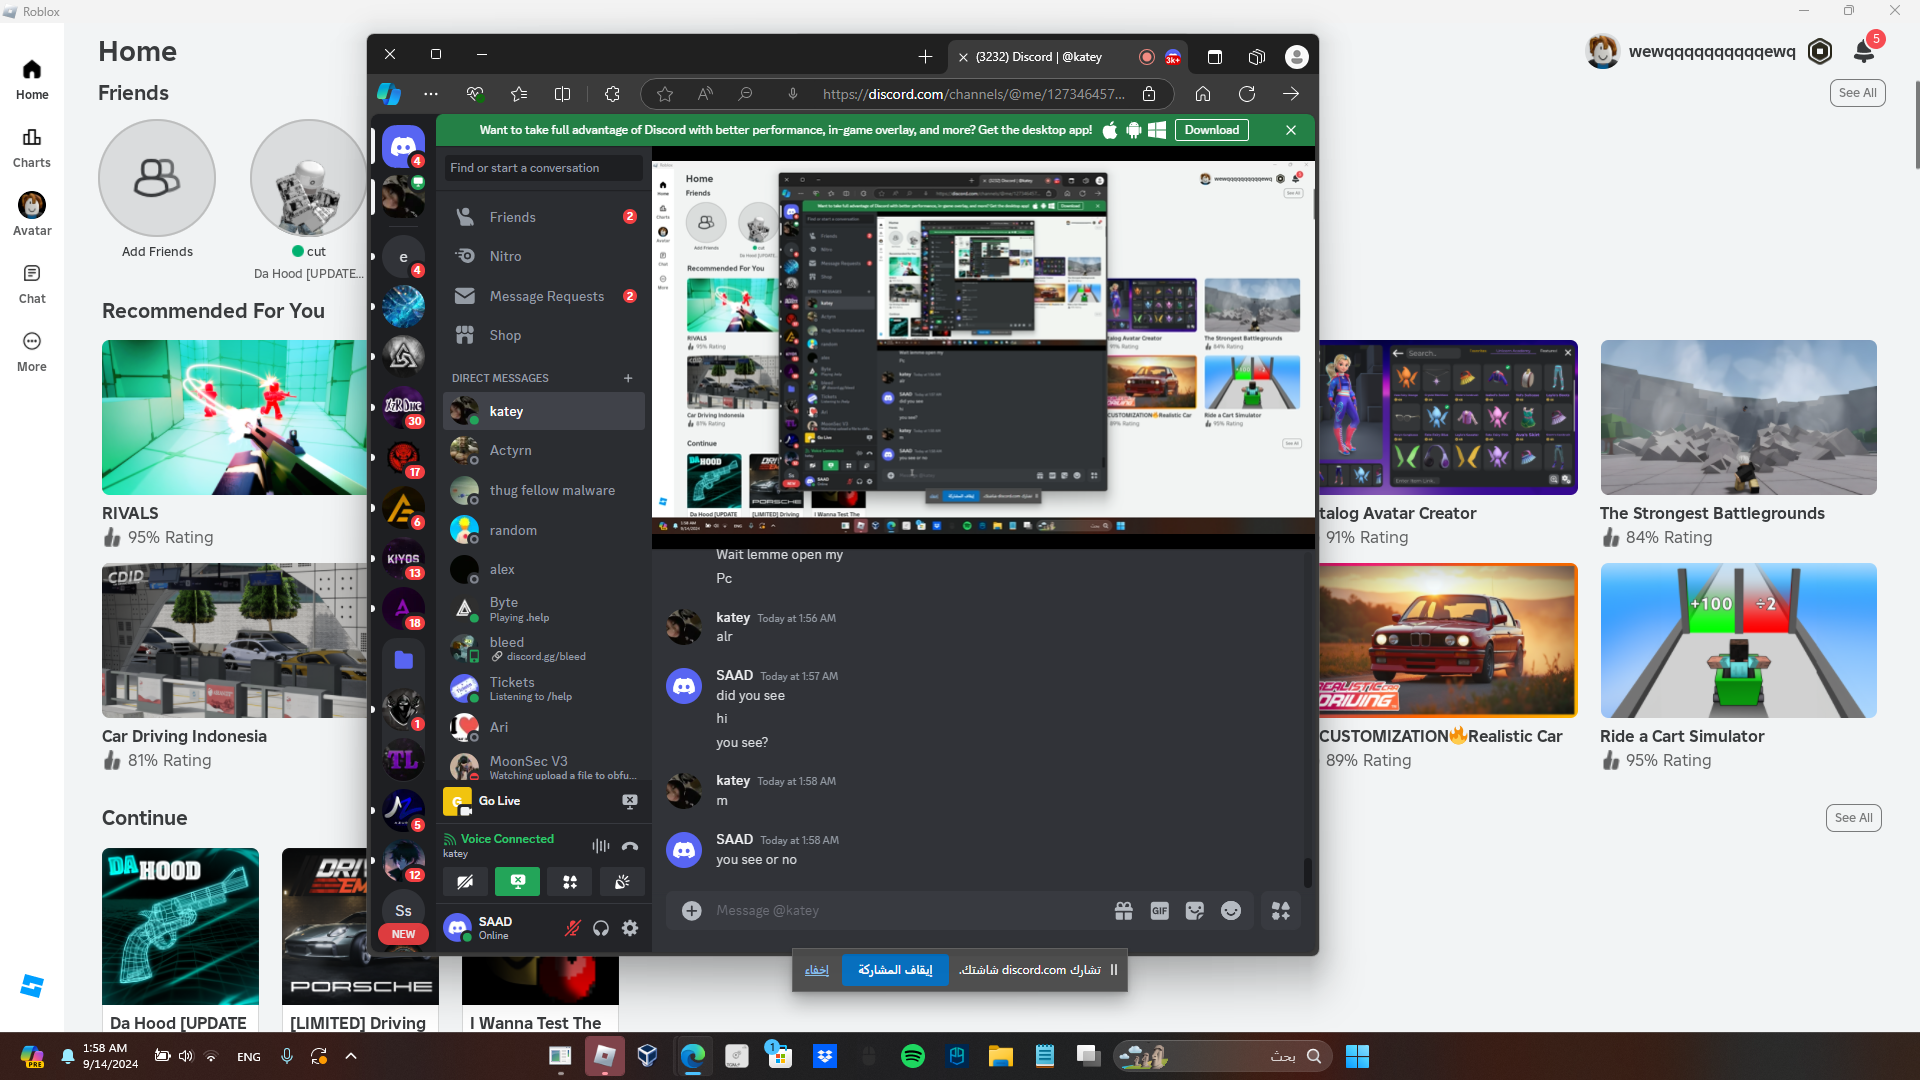Toggle deafen headphones icon
Viewport: 1920px width, 1080px height.
coord(601,928)
